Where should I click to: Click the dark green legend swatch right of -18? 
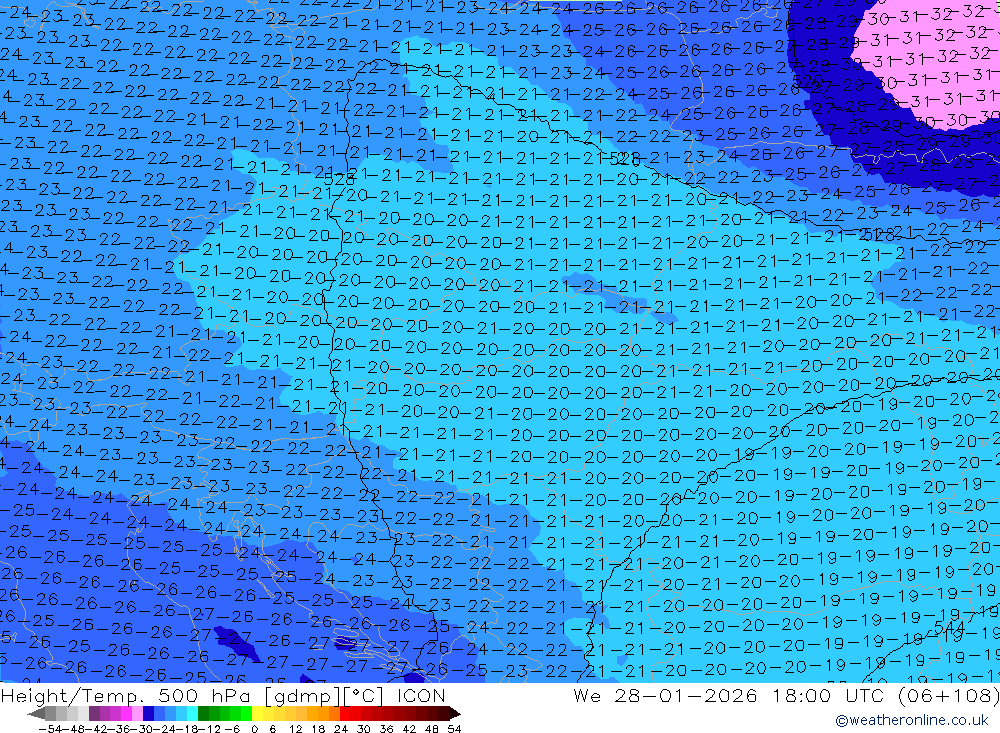203,713
